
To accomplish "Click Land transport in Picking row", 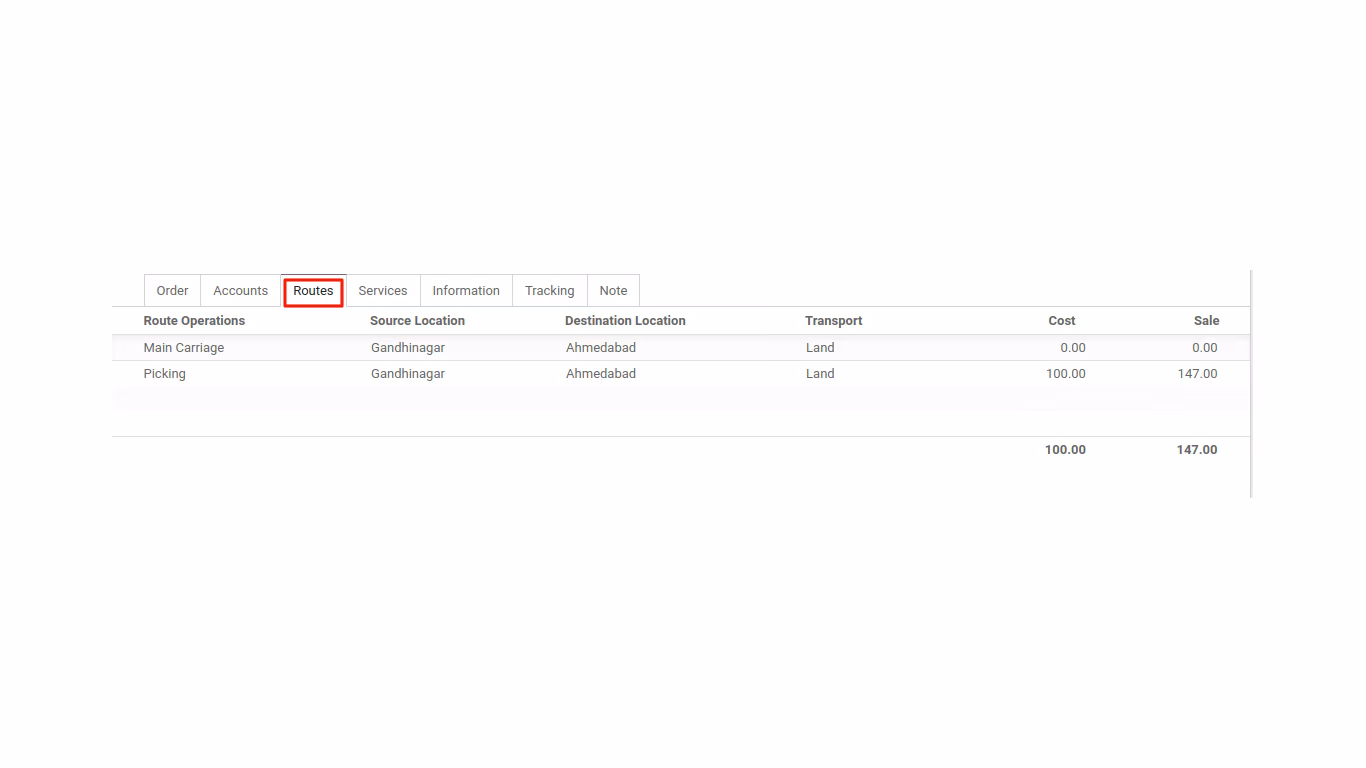I will click(820, 374).
